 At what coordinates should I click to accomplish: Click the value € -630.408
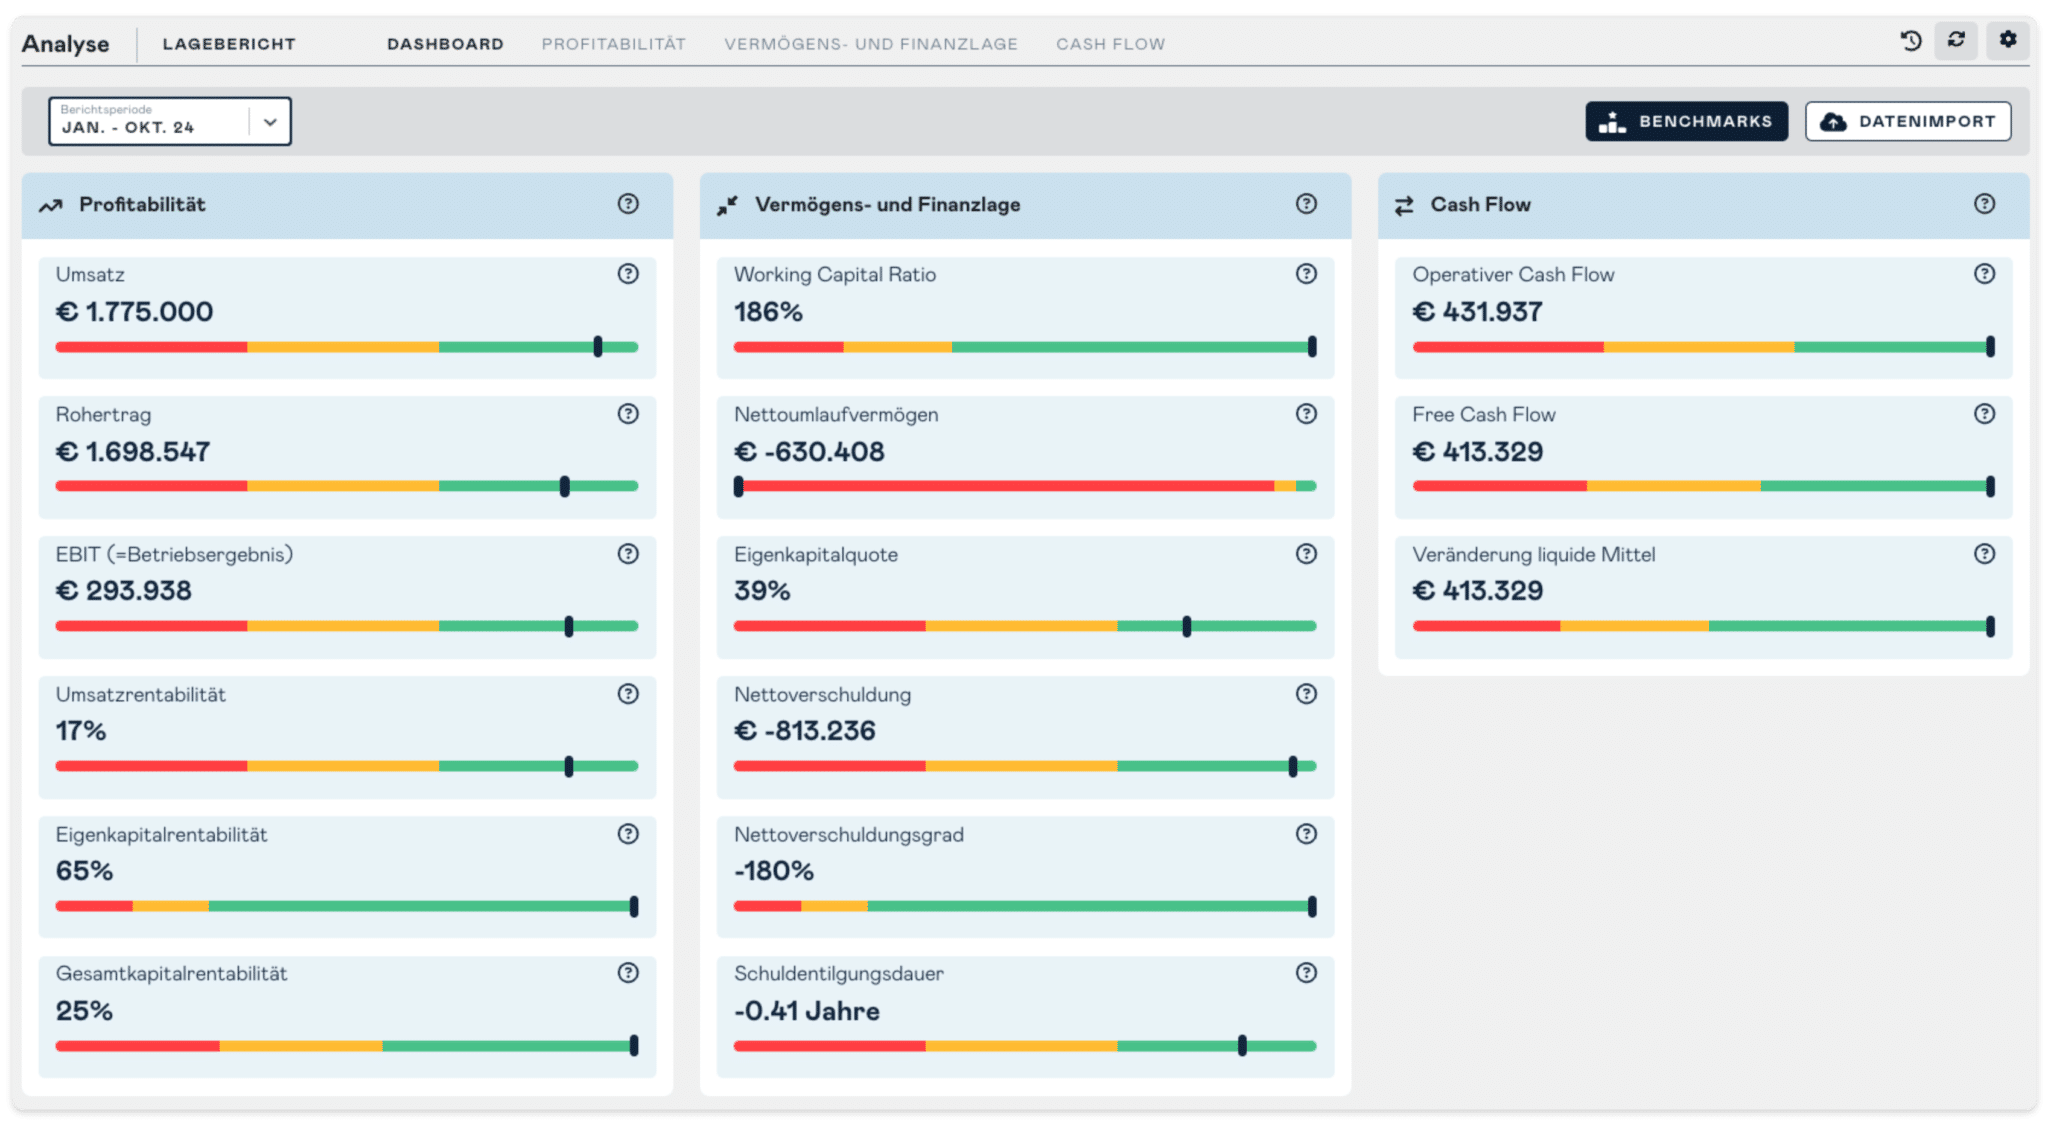(x=809, y=452)
